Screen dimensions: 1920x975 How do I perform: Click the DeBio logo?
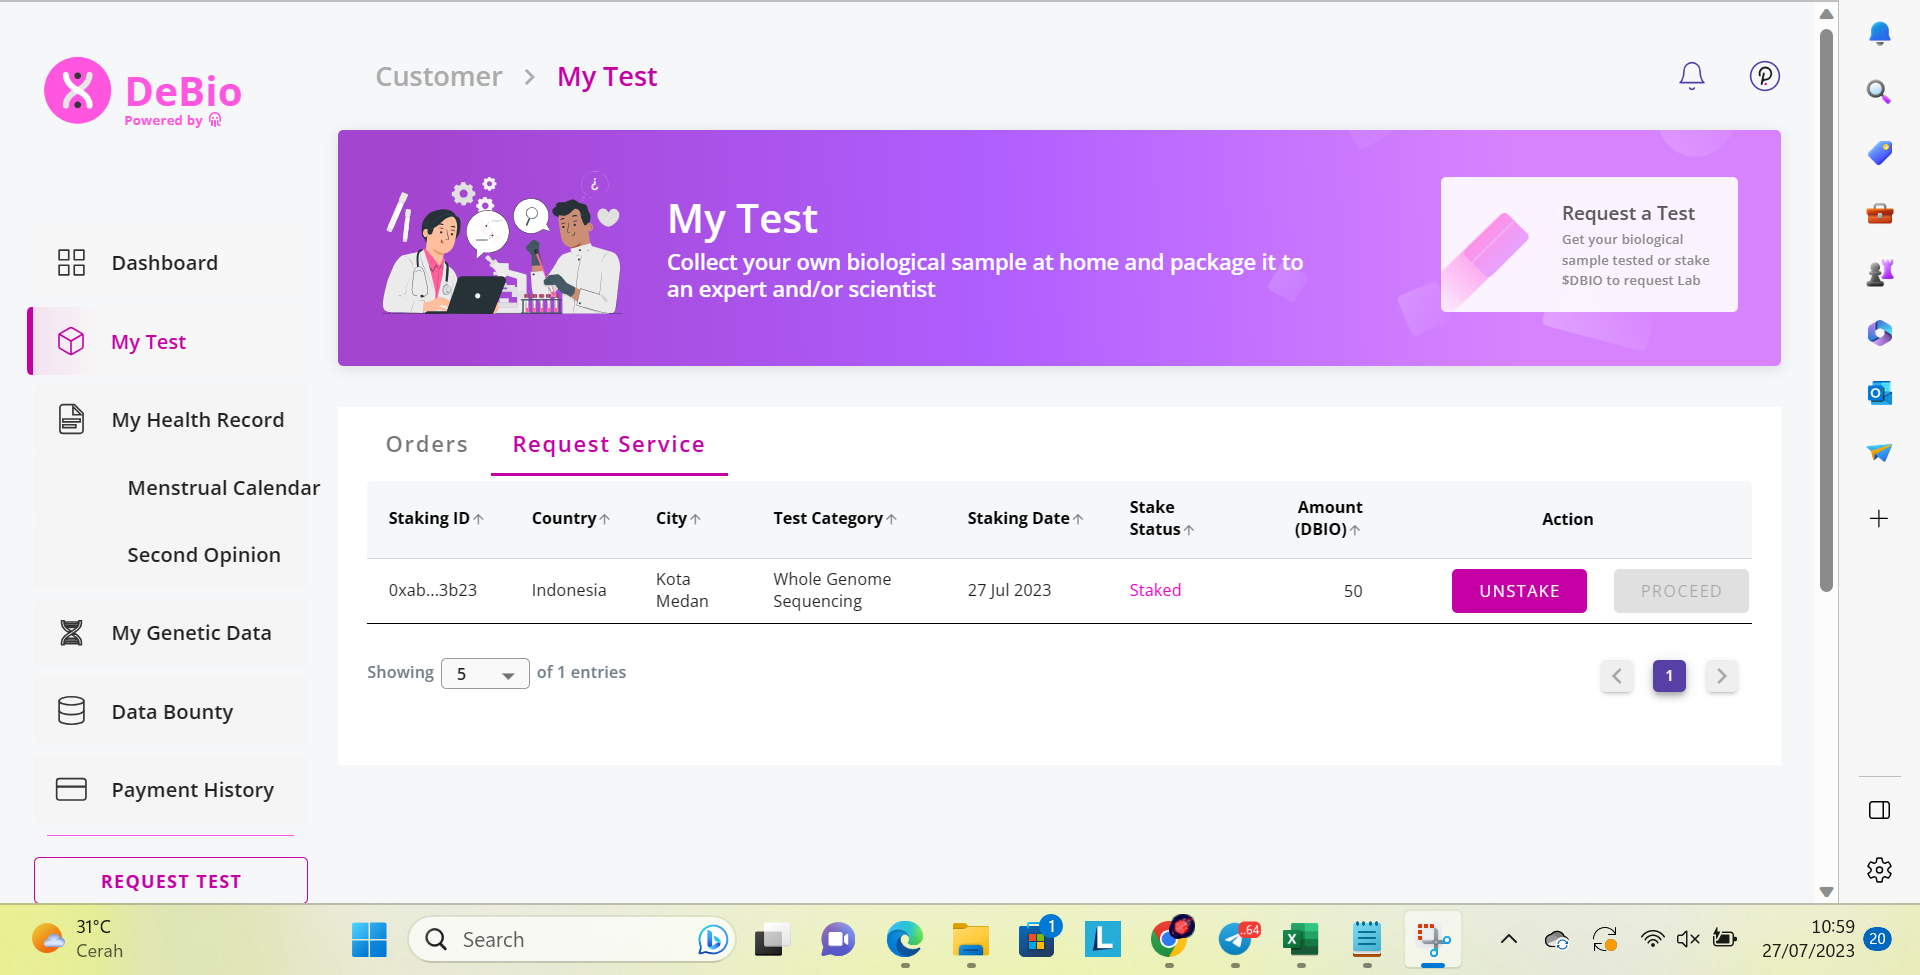pyautogui.click(x=143, y=91)
